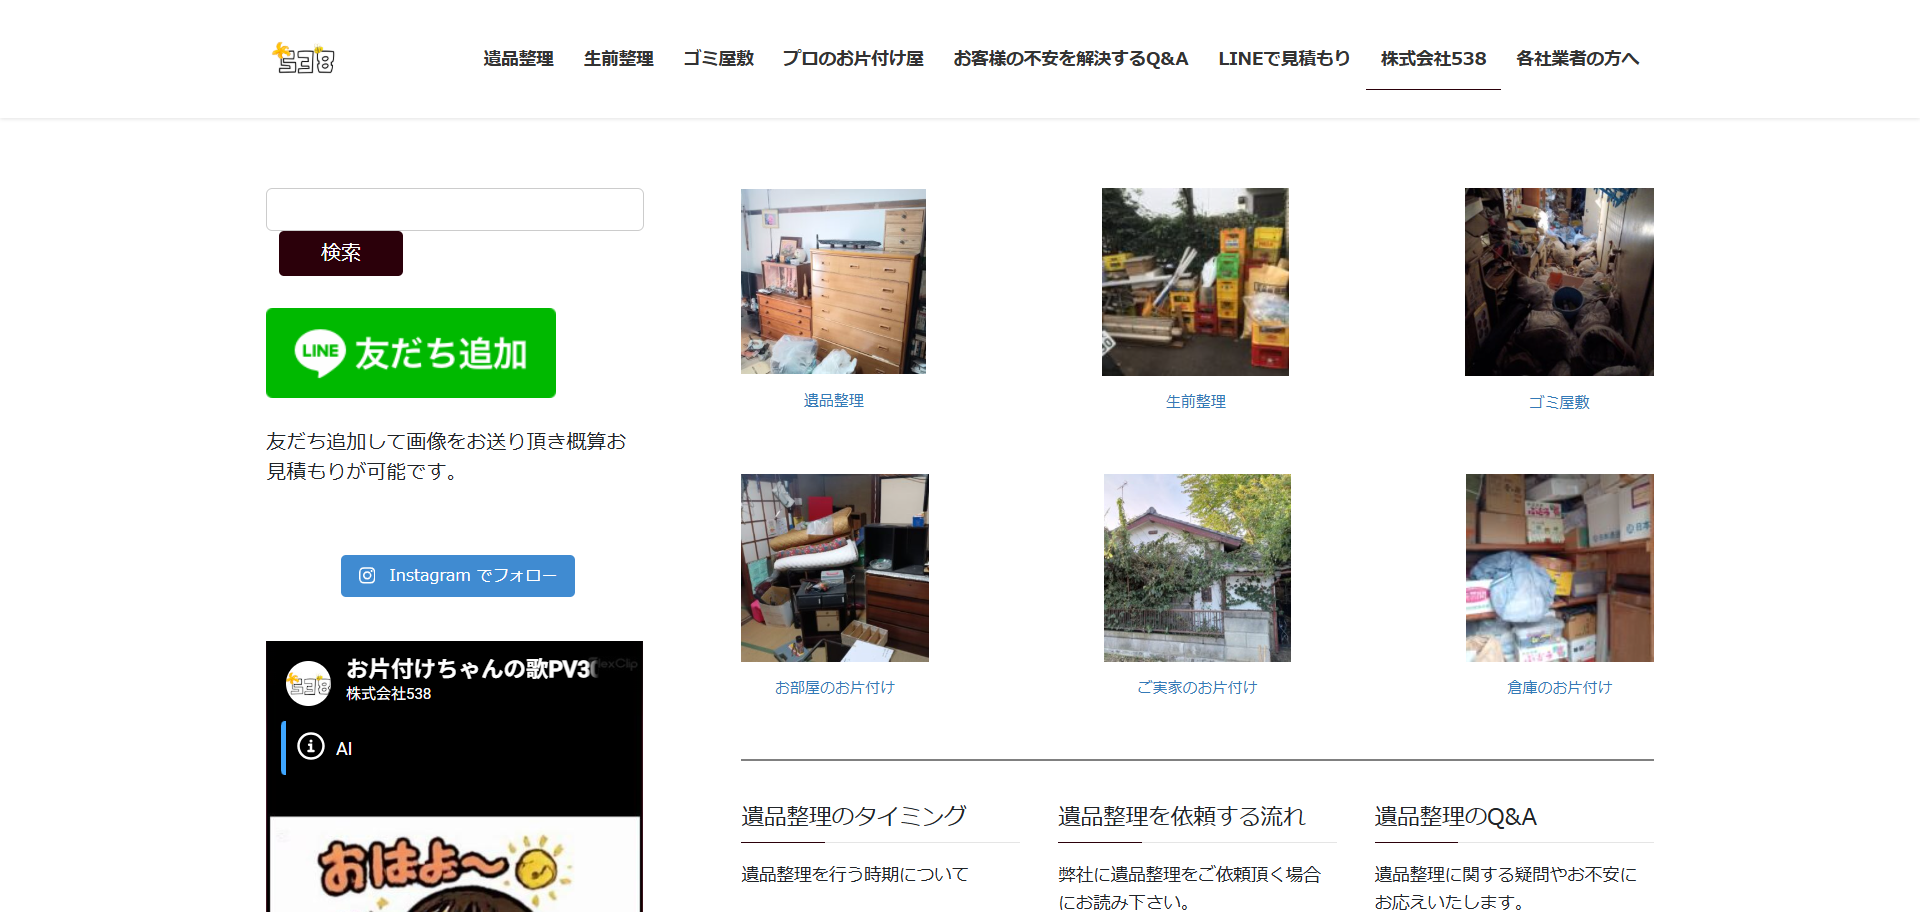Click 株式会社538 channel name on video
Image resolution: width=1920 pixels, height=912 pixels.
pos(389,694)
